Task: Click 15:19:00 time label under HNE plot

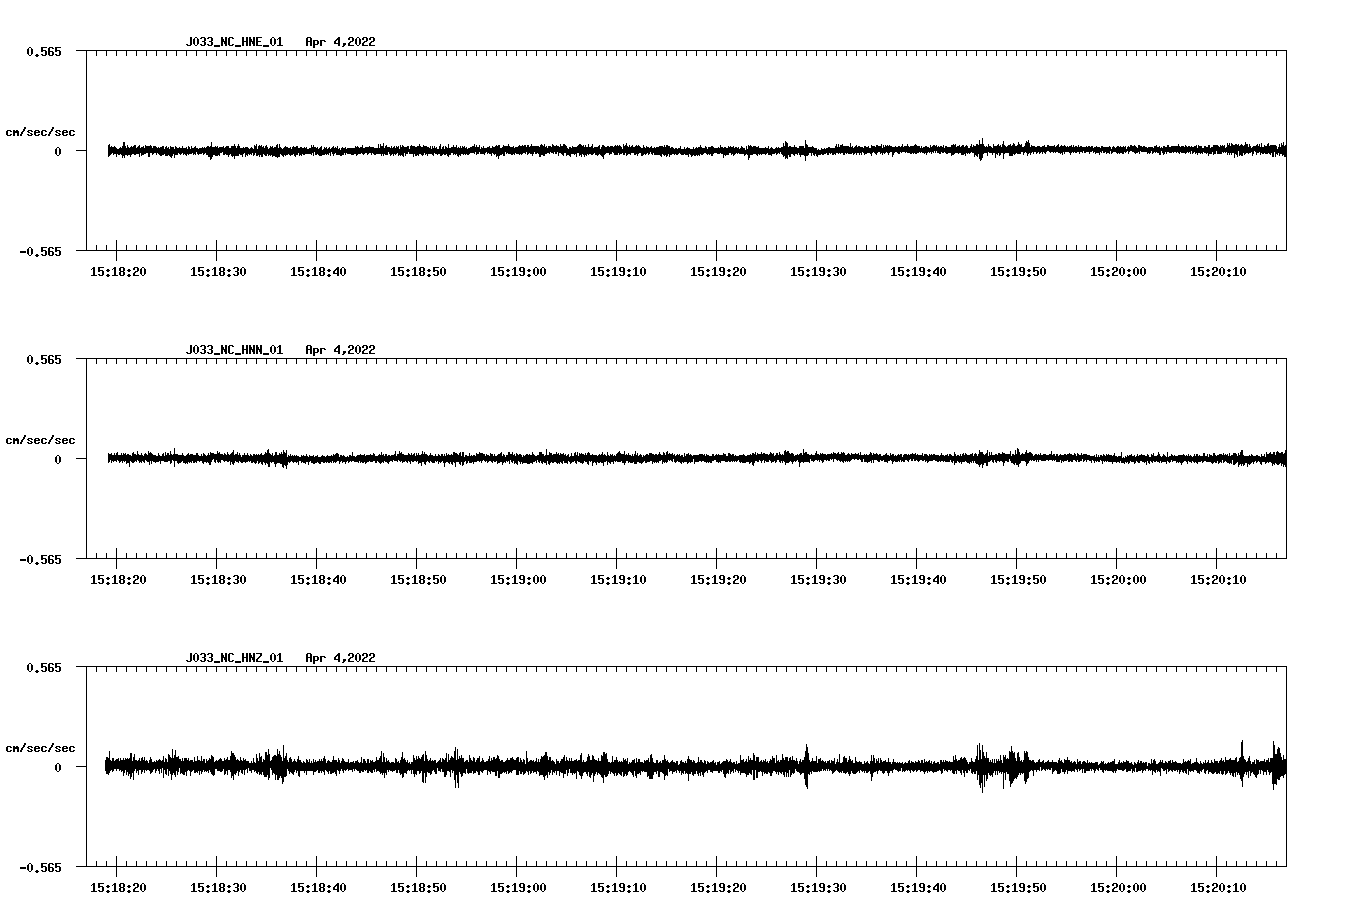Action: point(518,271)
